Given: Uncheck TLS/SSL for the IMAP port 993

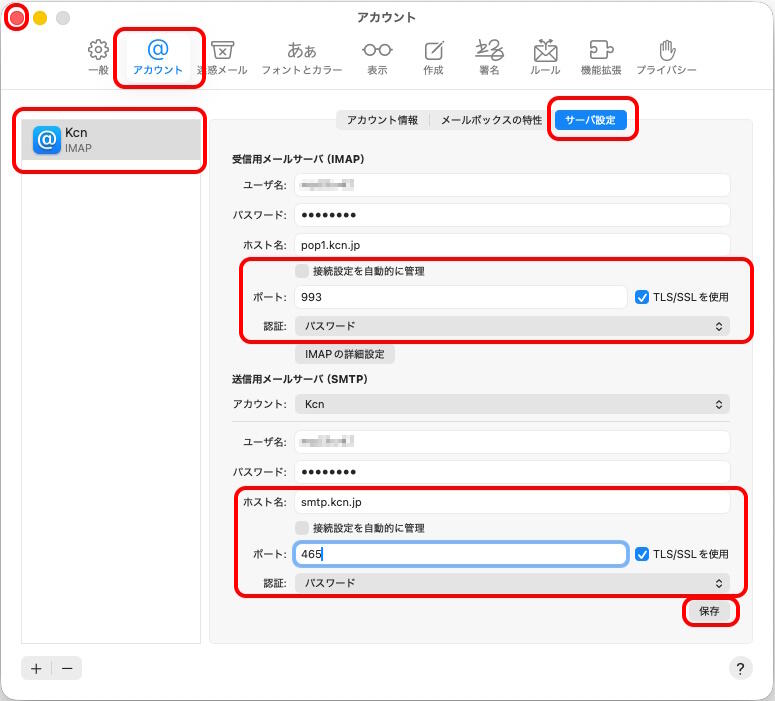Looking at the screenshot, I should pyautogui.click(x=642, y=297).
